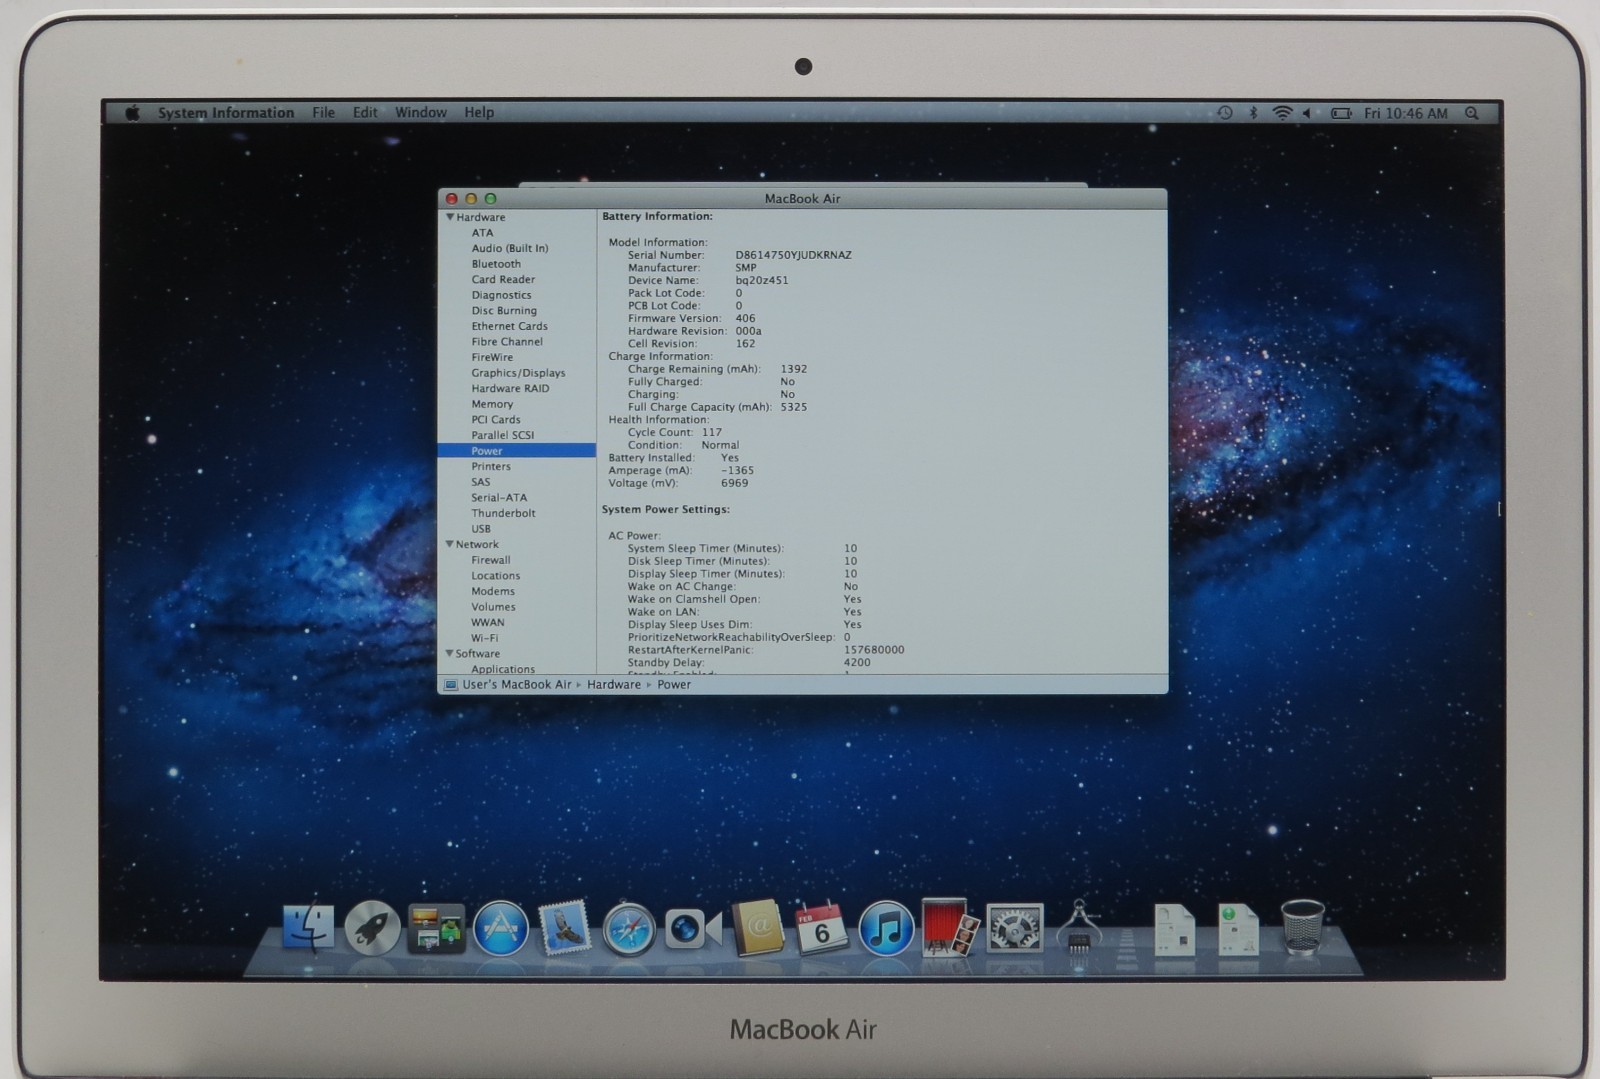Collapse the Hardware section triangle
This screenshot has height=1079, width=1600.
450,217
